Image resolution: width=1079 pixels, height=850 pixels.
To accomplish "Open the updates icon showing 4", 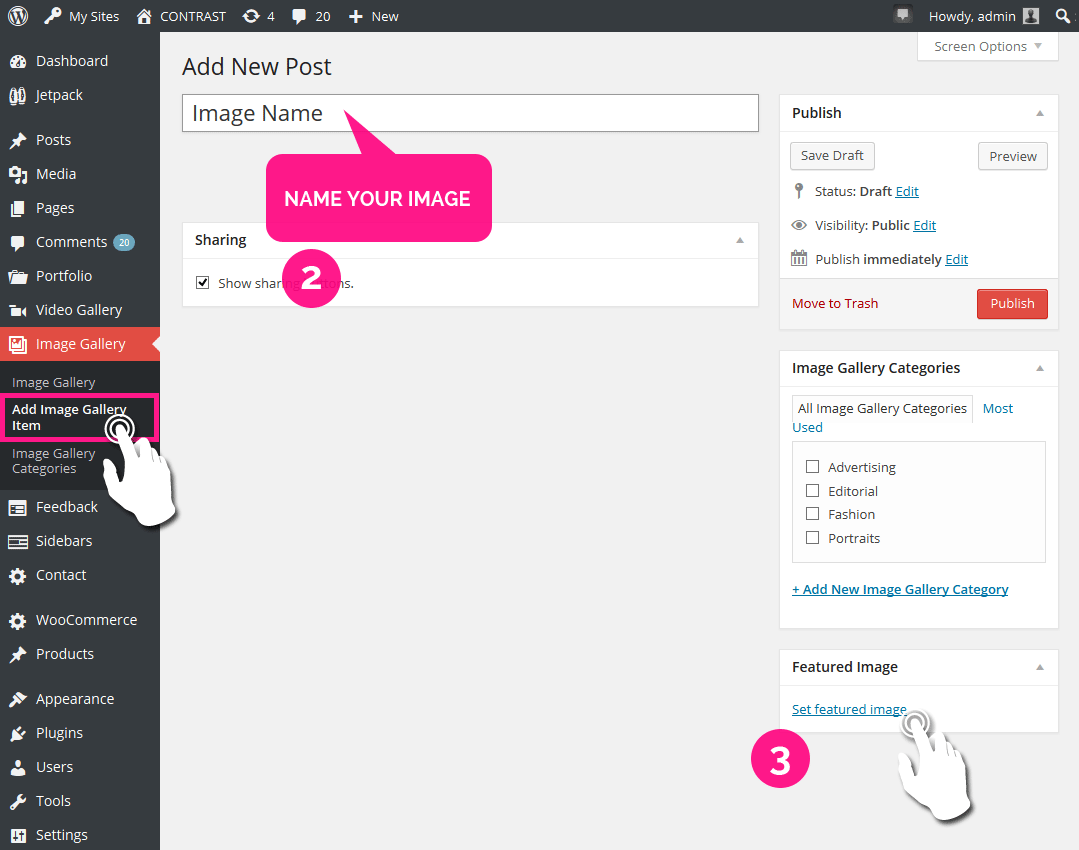I will (251, 16).
